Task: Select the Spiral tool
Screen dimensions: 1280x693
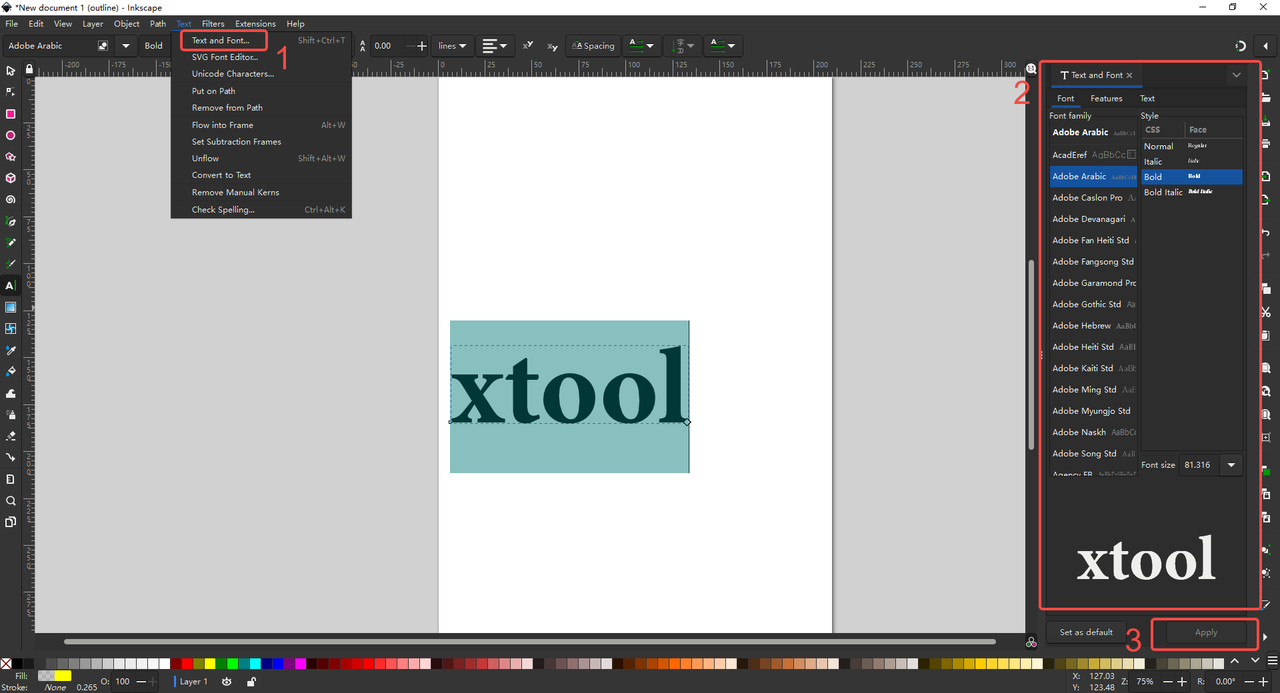Action: [11, 199]
